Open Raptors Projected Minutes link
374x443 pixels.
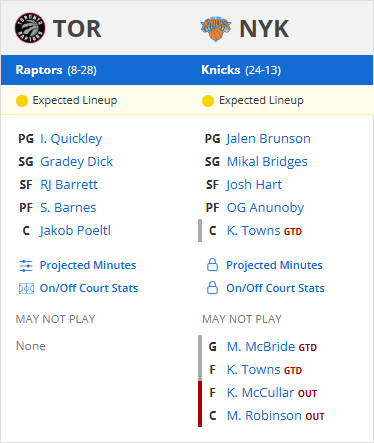88,265
